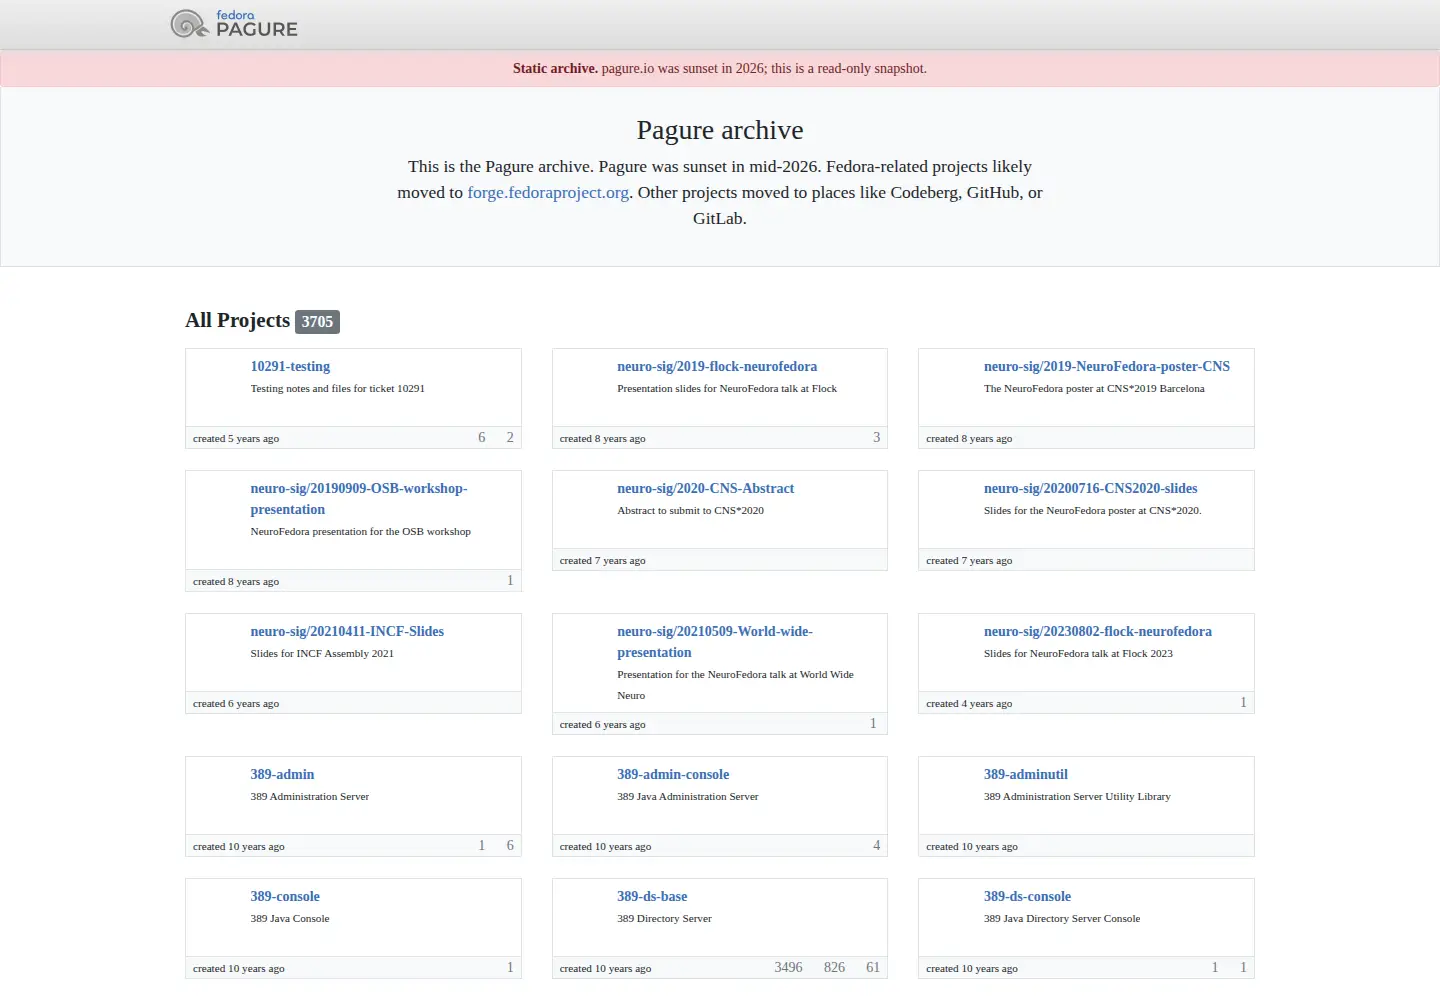Viewport: 1440px width, 1000px height.
Task: Open the forge.fedoraproject.org link
Action: [548, 193]
